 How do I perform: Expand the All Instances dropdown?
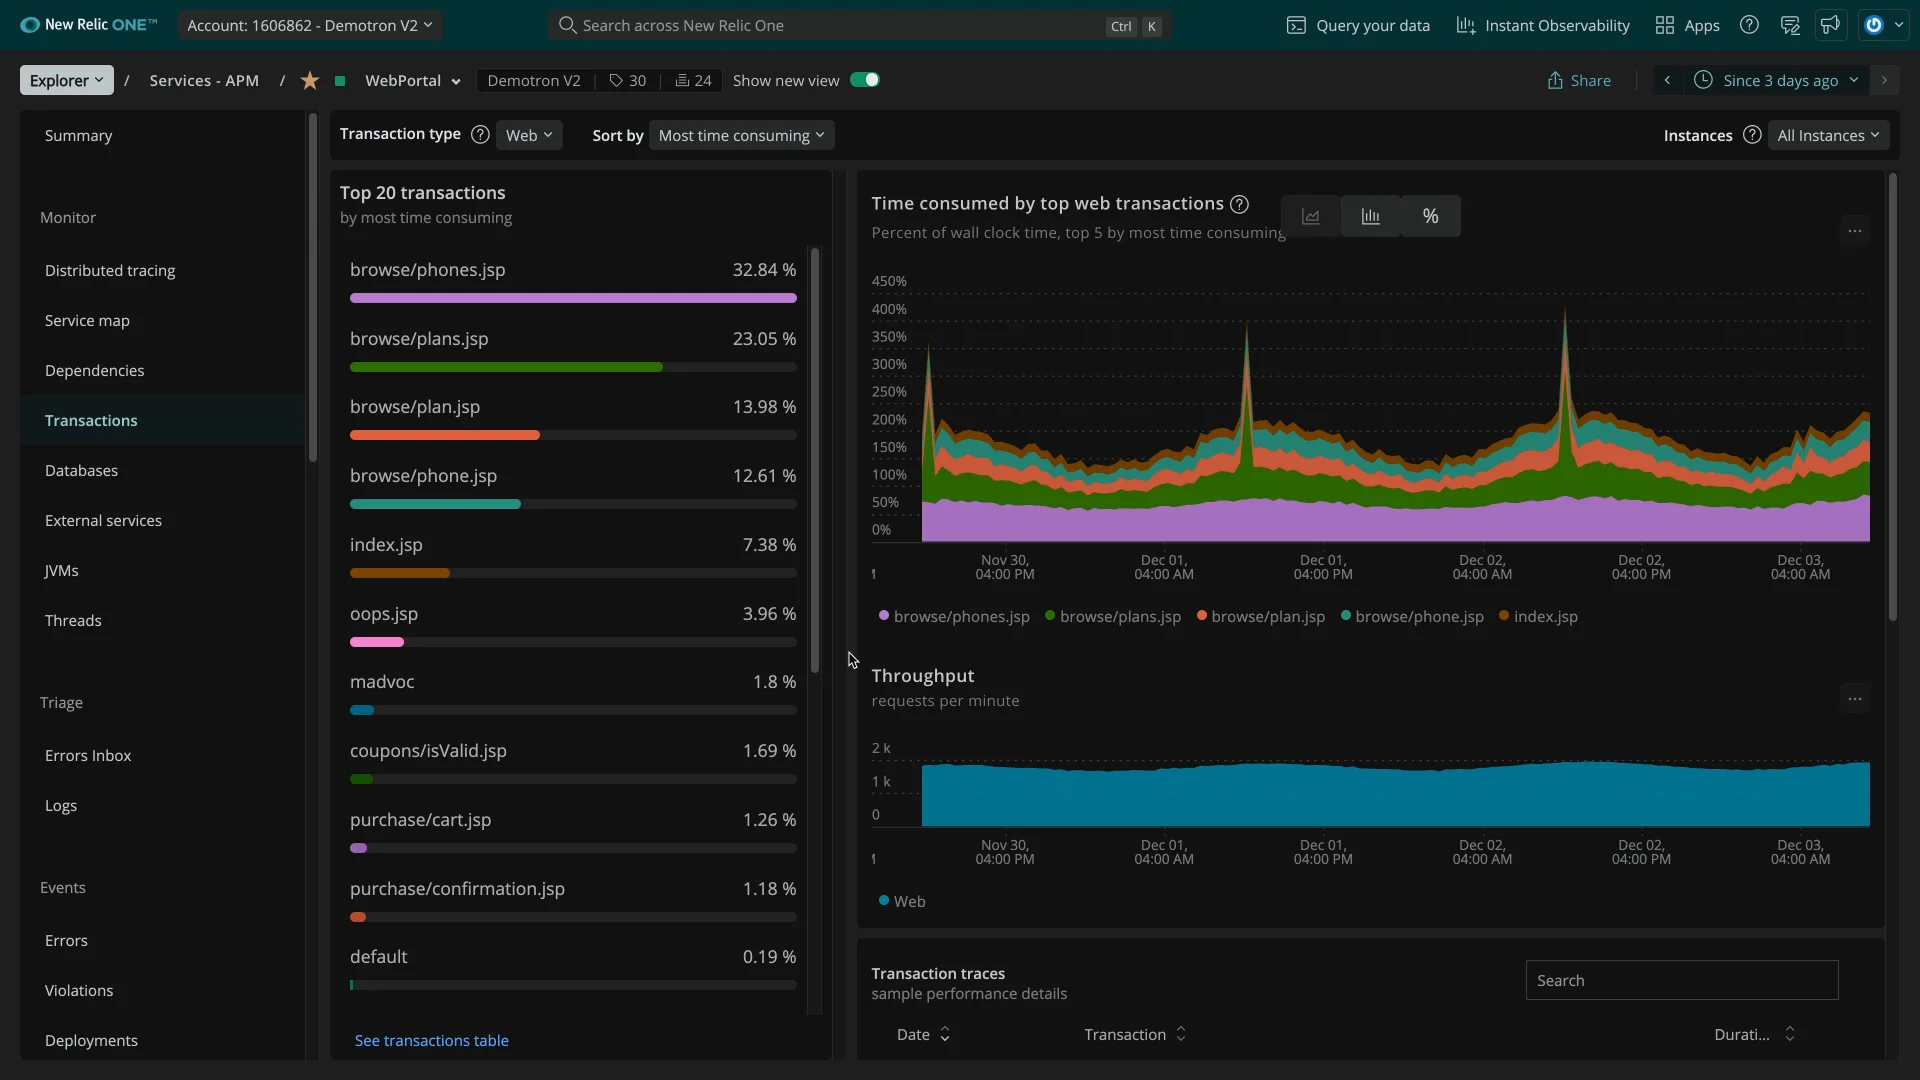pyautogui.click(x=1829, y=135)
